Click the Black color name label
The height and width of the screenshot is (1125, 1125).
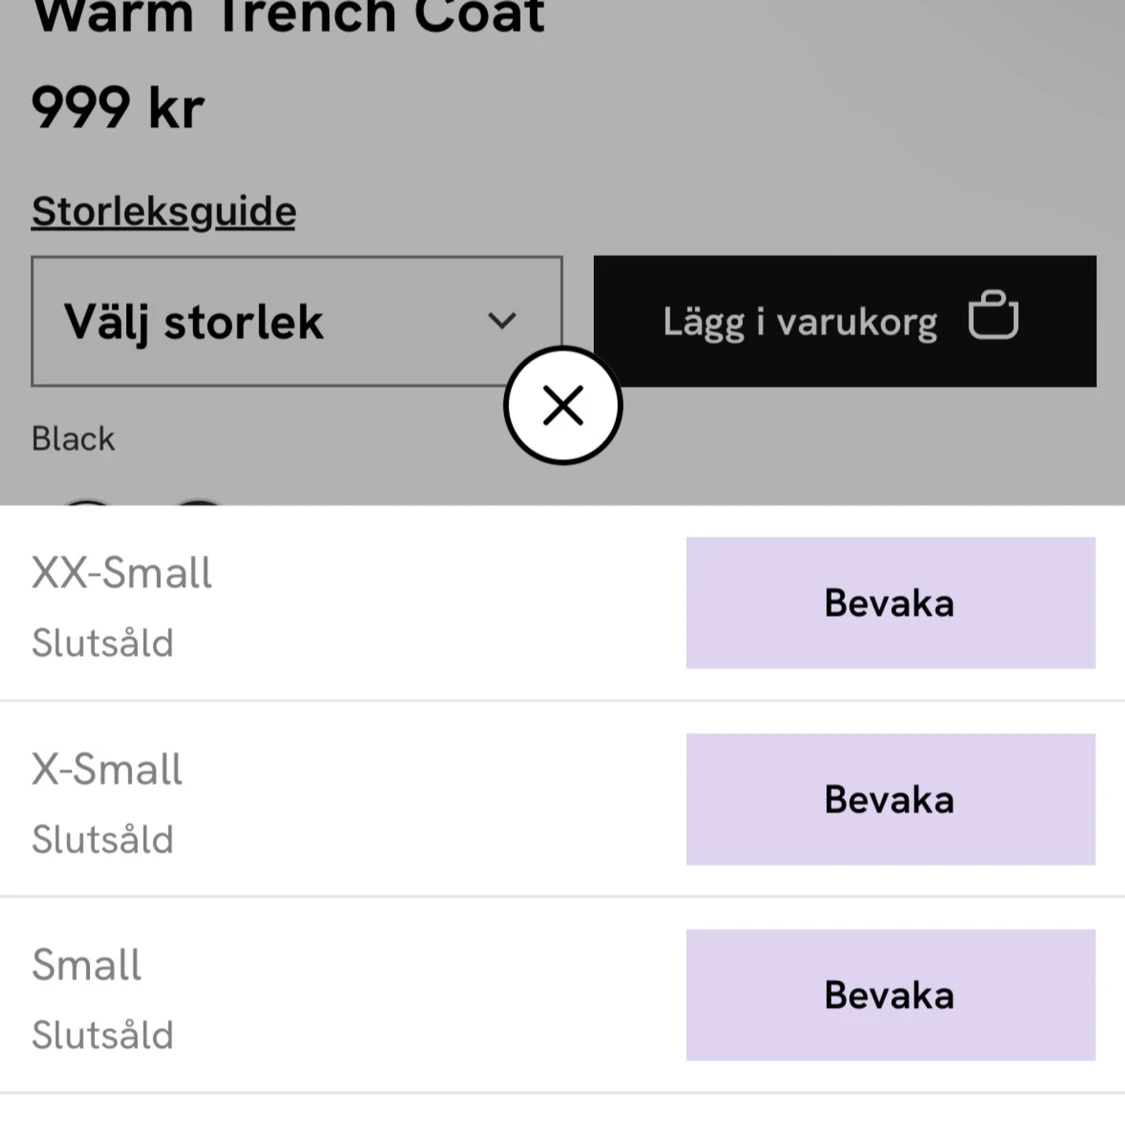pyautogui.click(x=72, y=439)
